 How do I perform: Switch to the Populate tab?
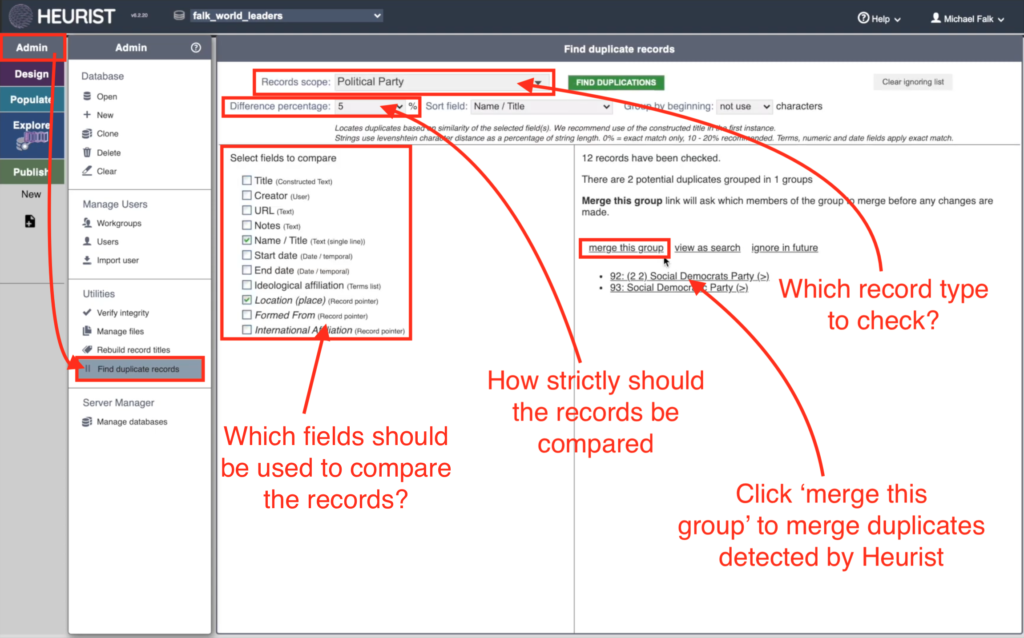pos(32,99)
